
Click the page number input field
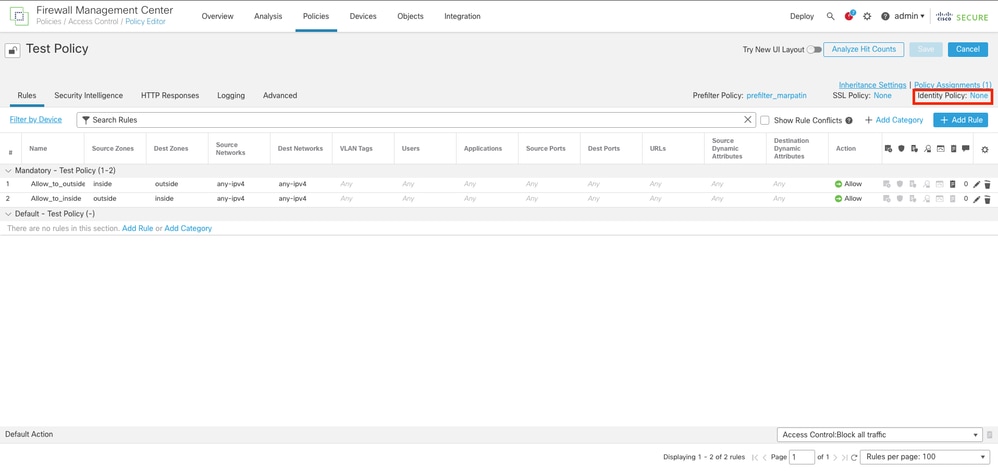pos(802,456)
